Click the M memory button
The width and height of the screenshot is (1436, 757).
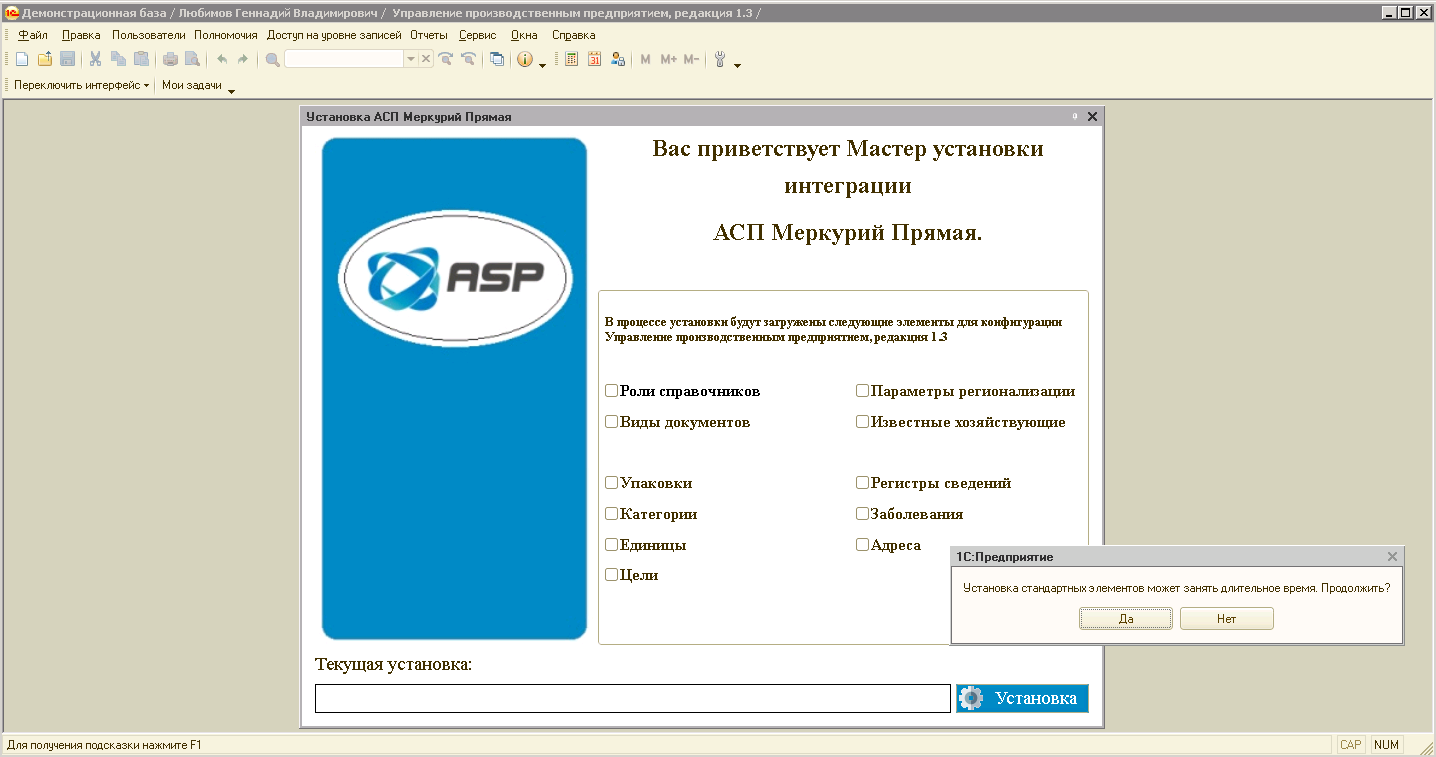click(x=646, y=59)
